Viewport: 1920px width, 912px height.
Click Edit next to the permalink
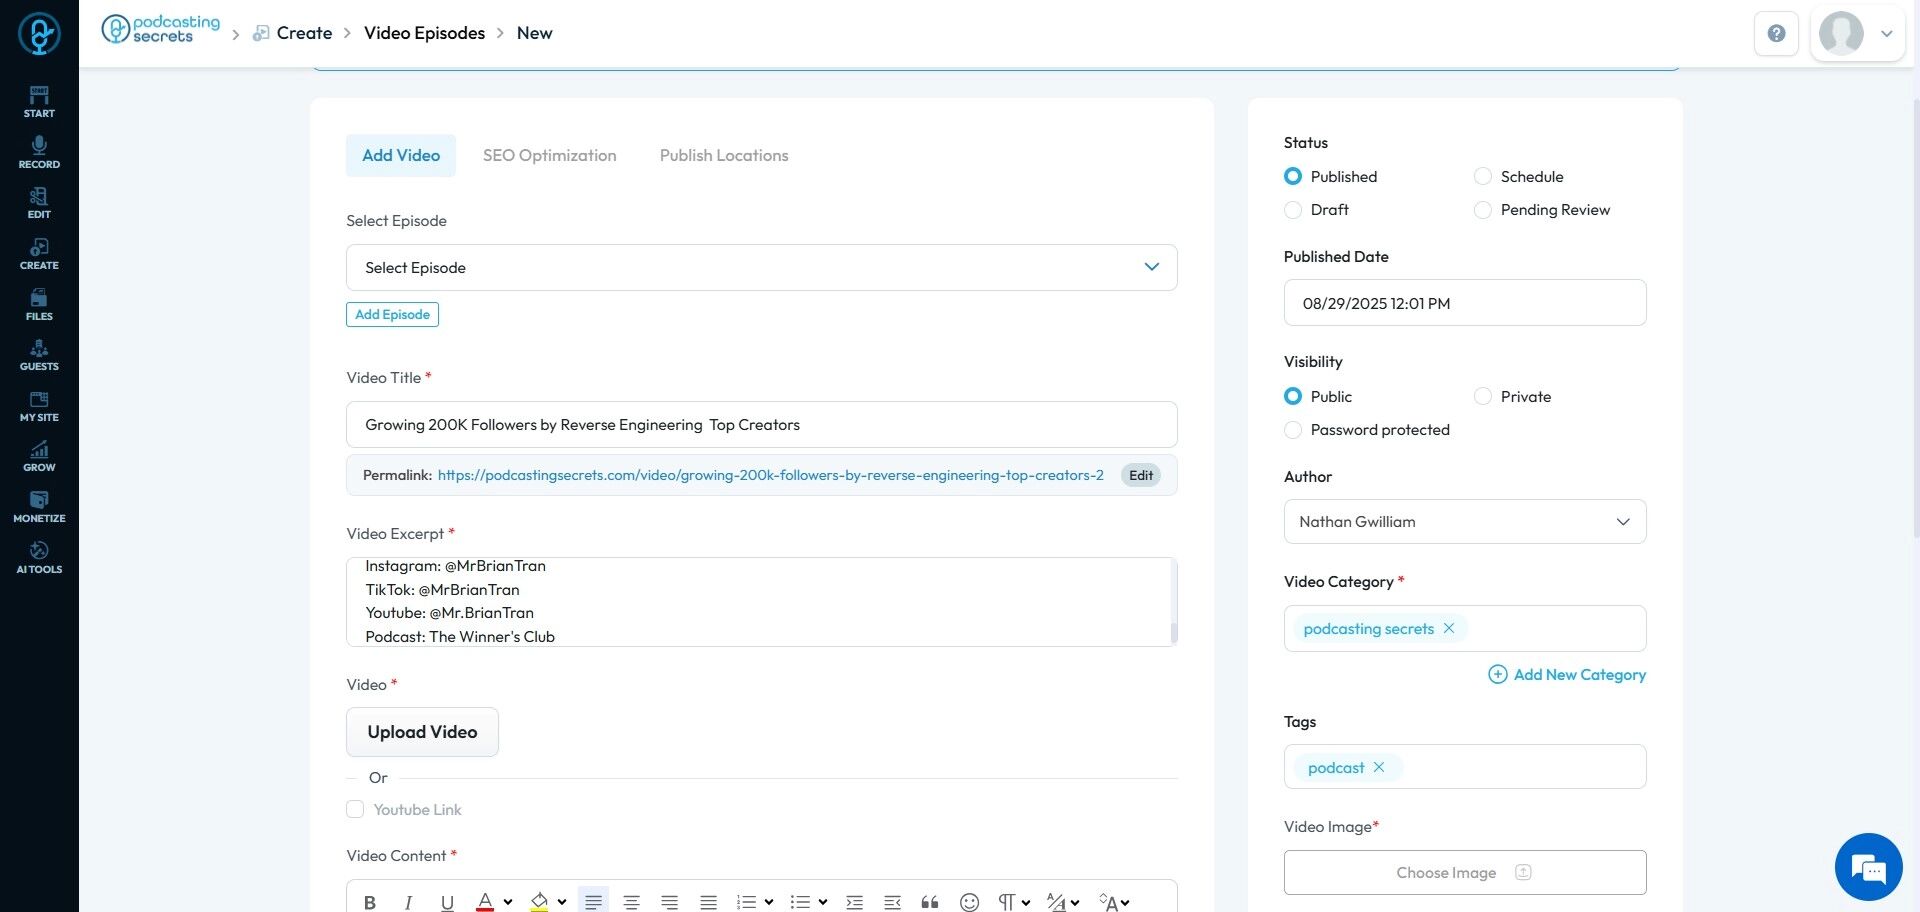pos(1141,475)
